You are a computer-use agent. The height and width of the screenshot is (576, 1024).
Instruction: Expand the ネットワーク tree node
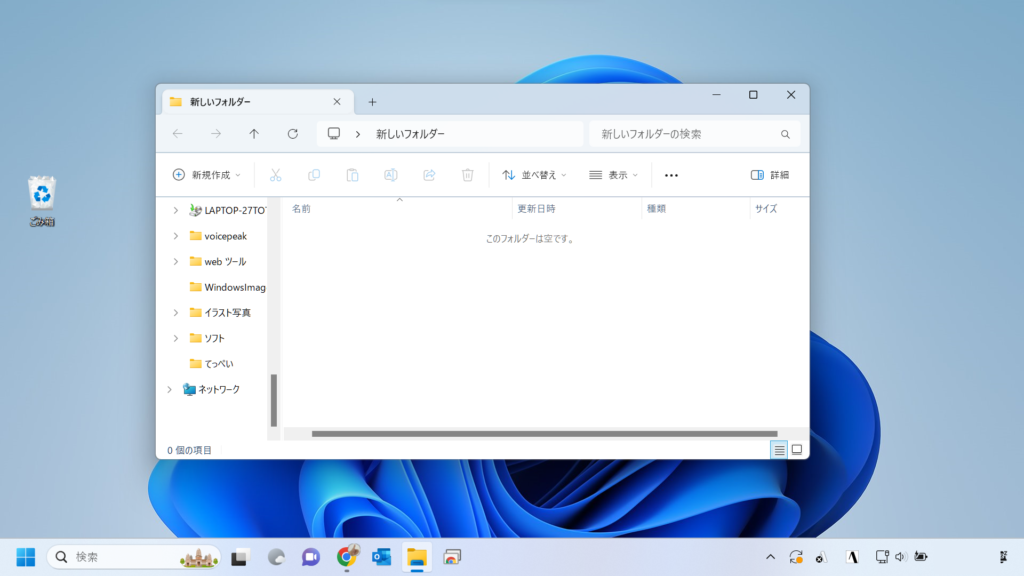(x=170, y=389)
